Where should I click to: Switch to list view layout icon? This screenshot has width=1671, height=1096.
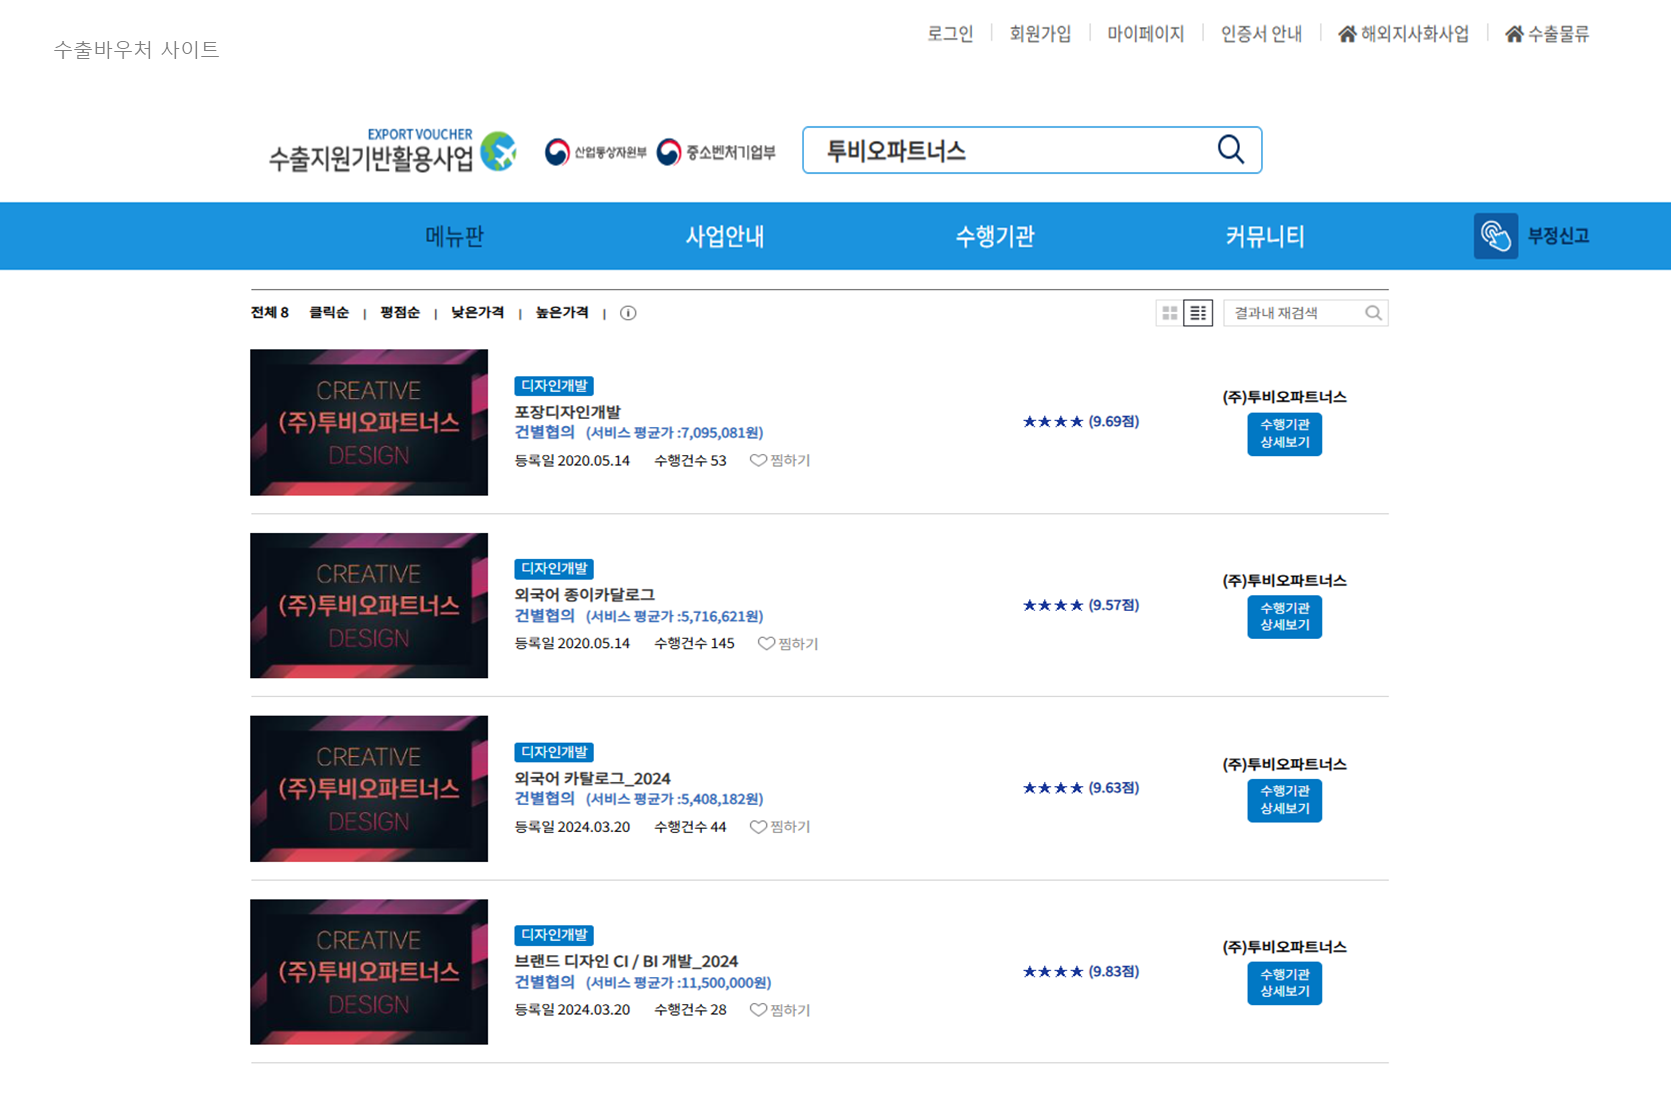click(1198, 313)
